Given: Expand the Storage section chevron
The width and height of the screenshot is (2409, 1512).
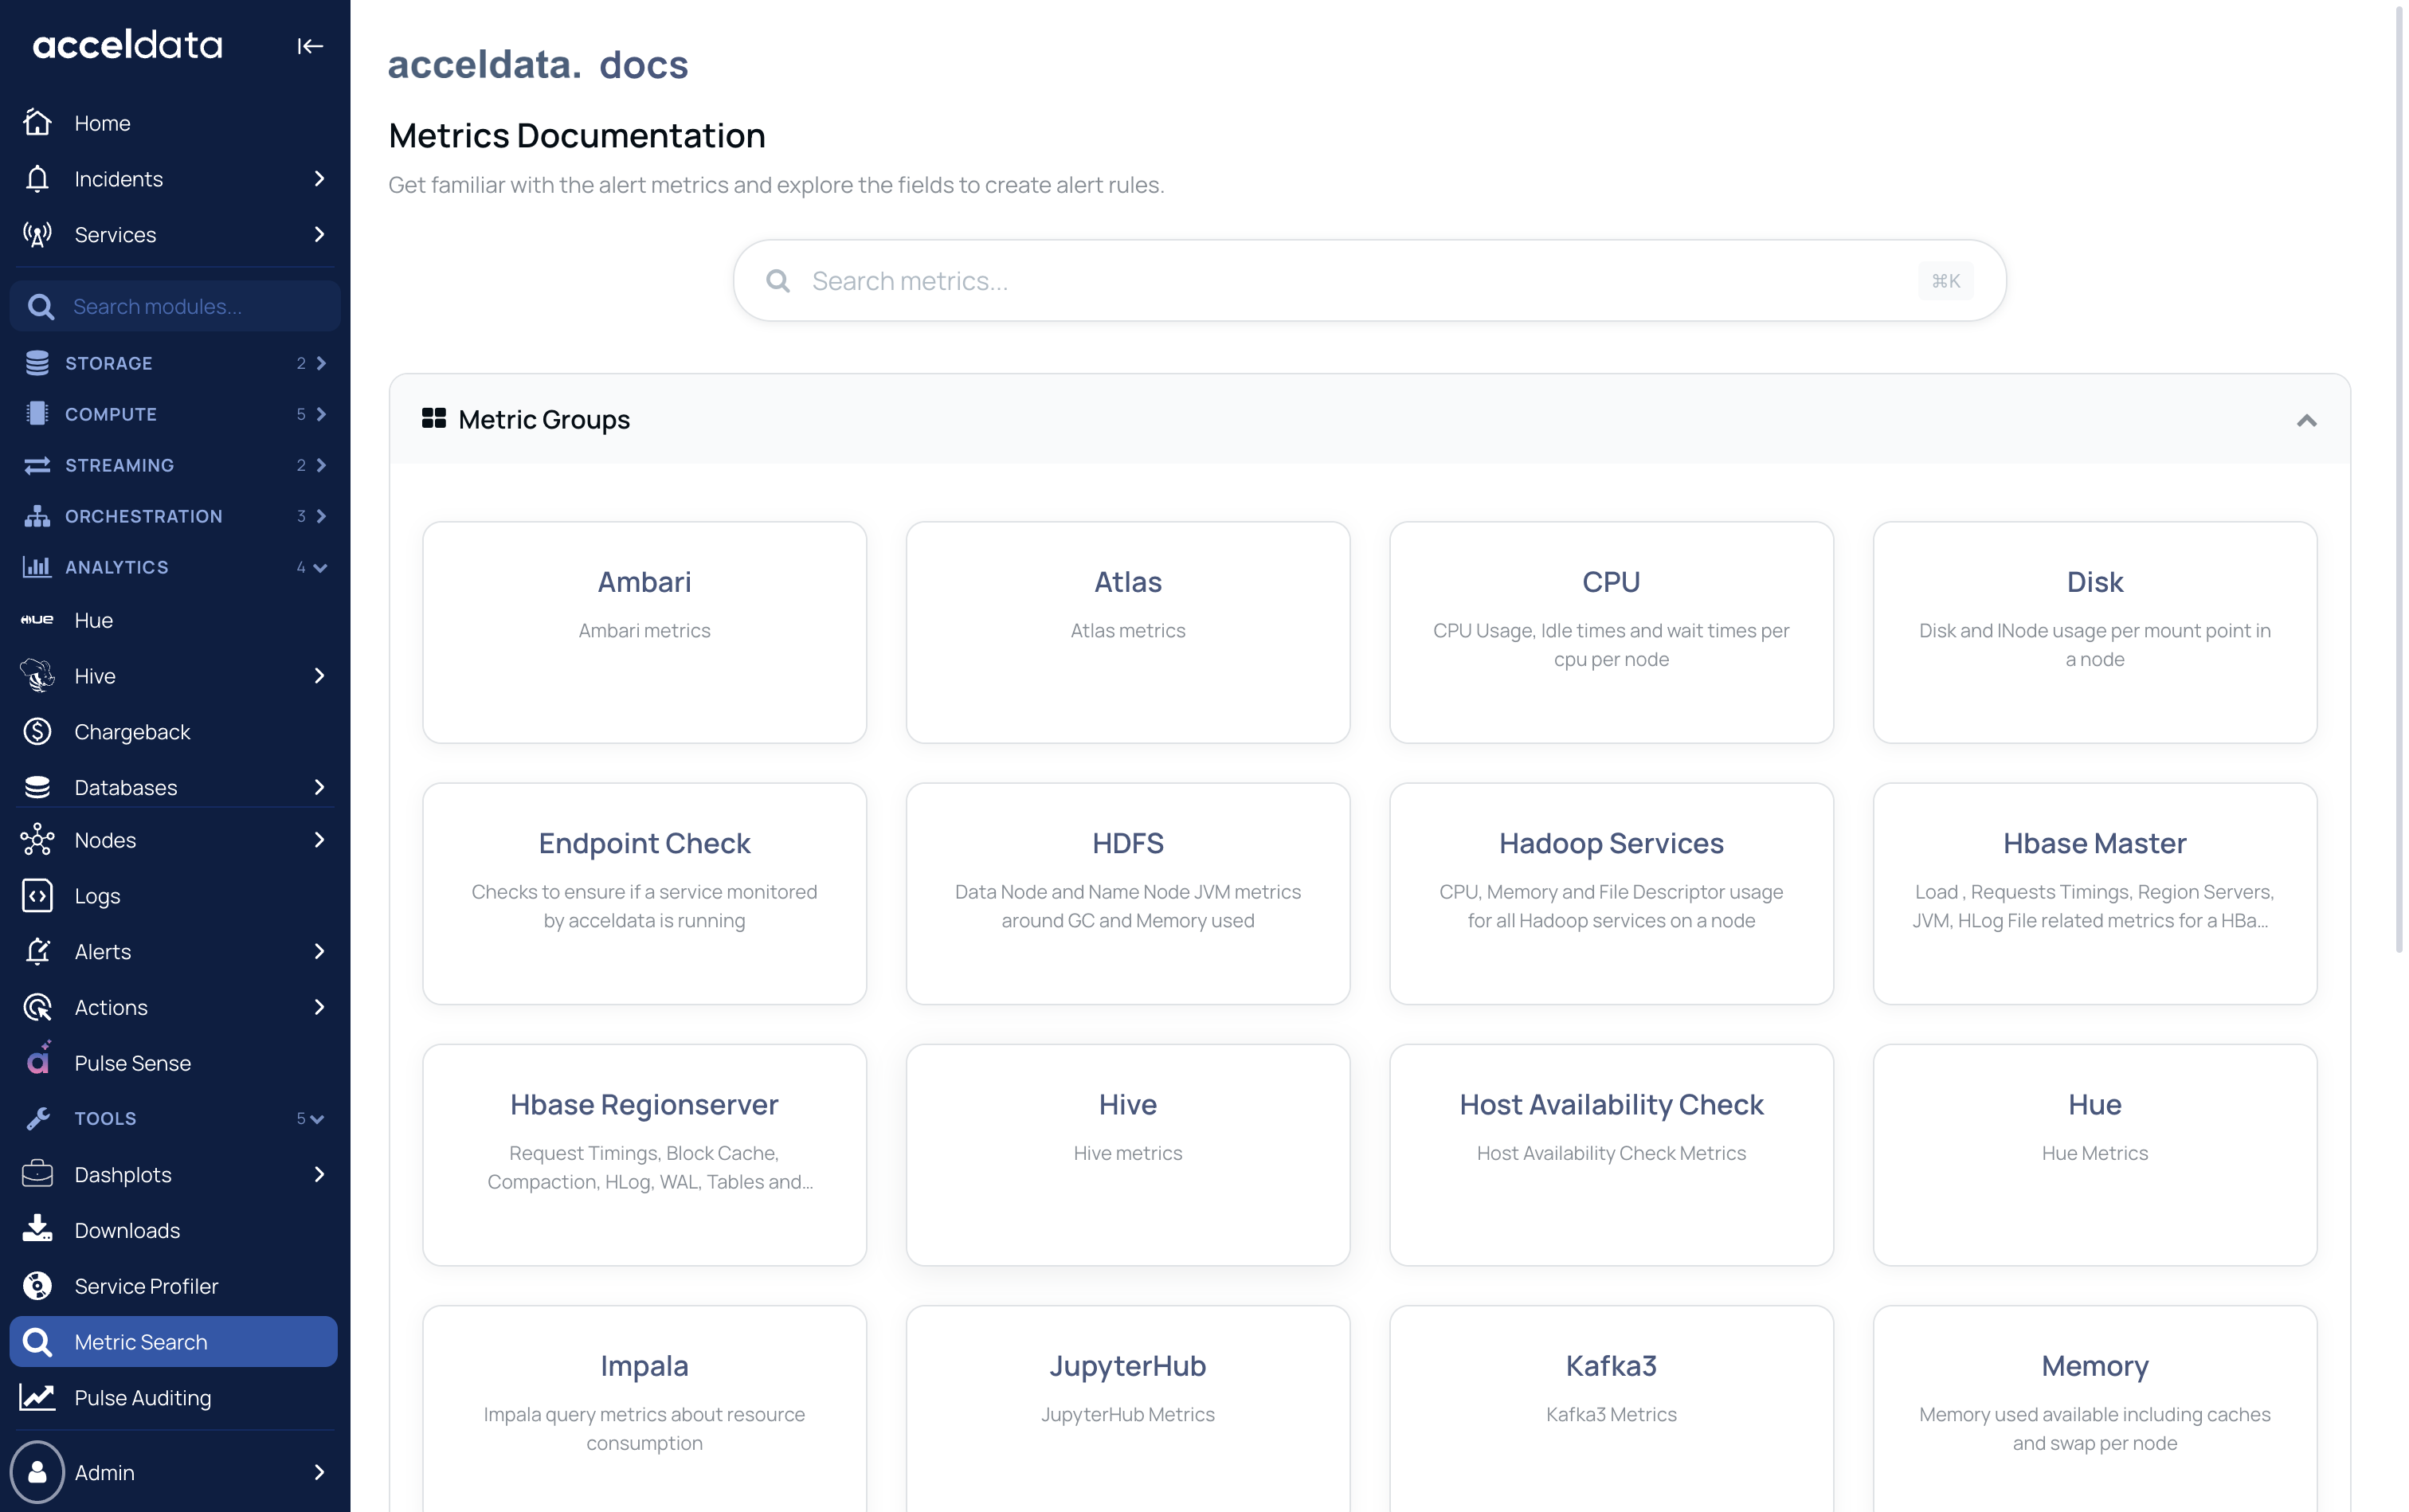Looking at the screenshot, I should 321,363.
